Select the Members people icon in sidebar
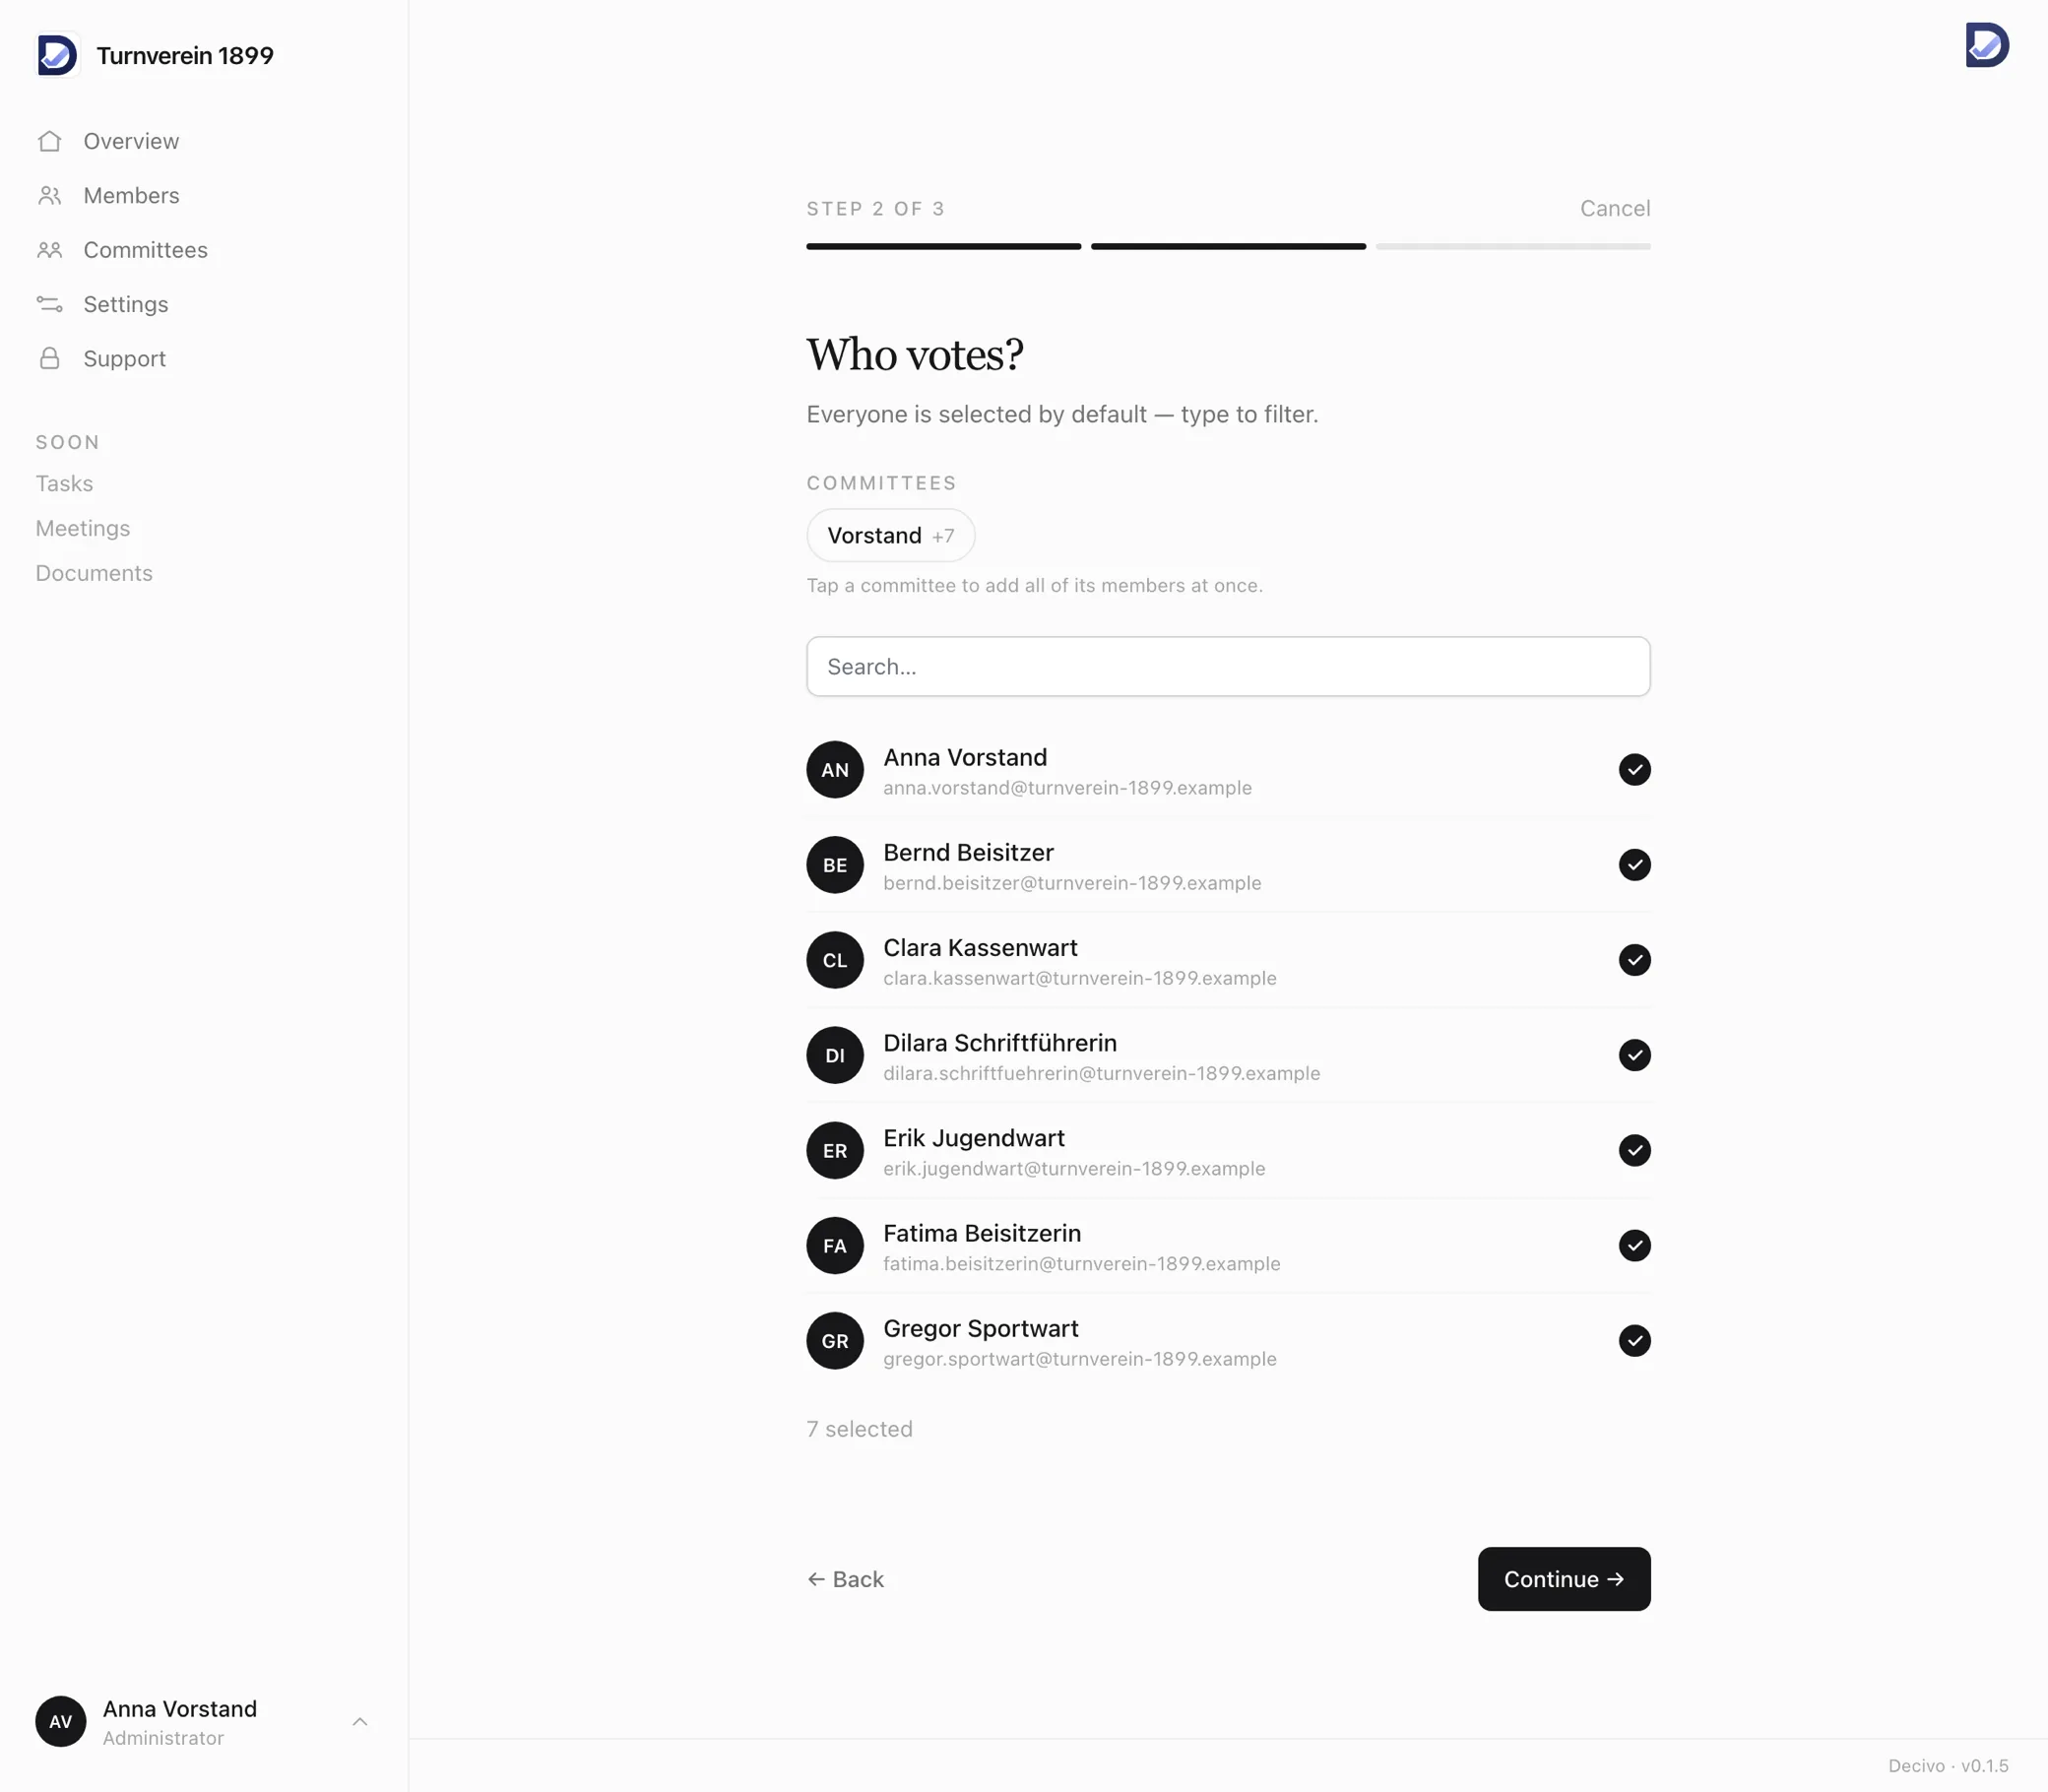Image resolution: width=2048 pixels, height=1792 pixels. (50, 195)
